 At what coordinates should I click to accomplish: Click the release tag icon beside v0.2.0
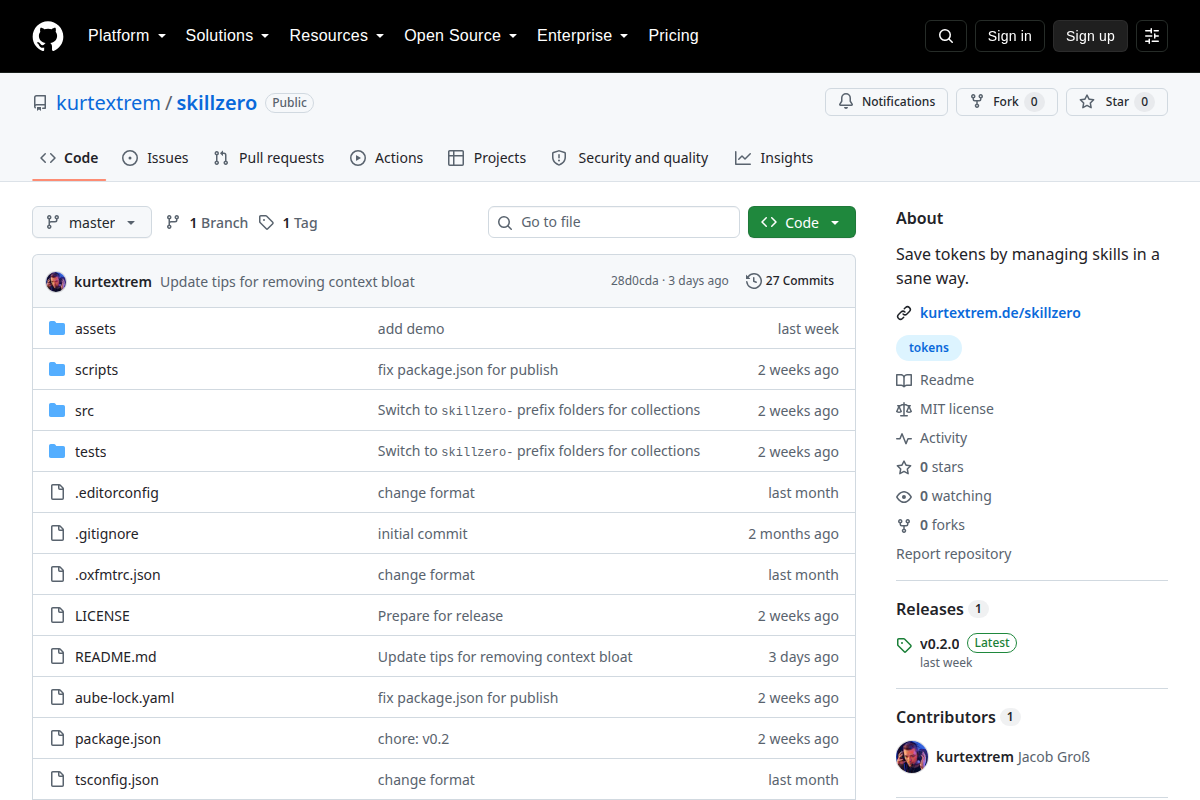point(904,645)
